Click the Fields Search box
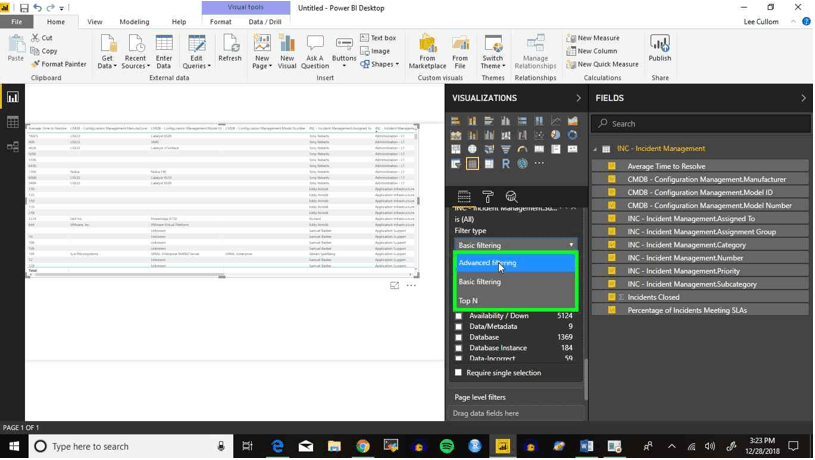This screenshot has height=460, width=815. [x=701, y=124]
